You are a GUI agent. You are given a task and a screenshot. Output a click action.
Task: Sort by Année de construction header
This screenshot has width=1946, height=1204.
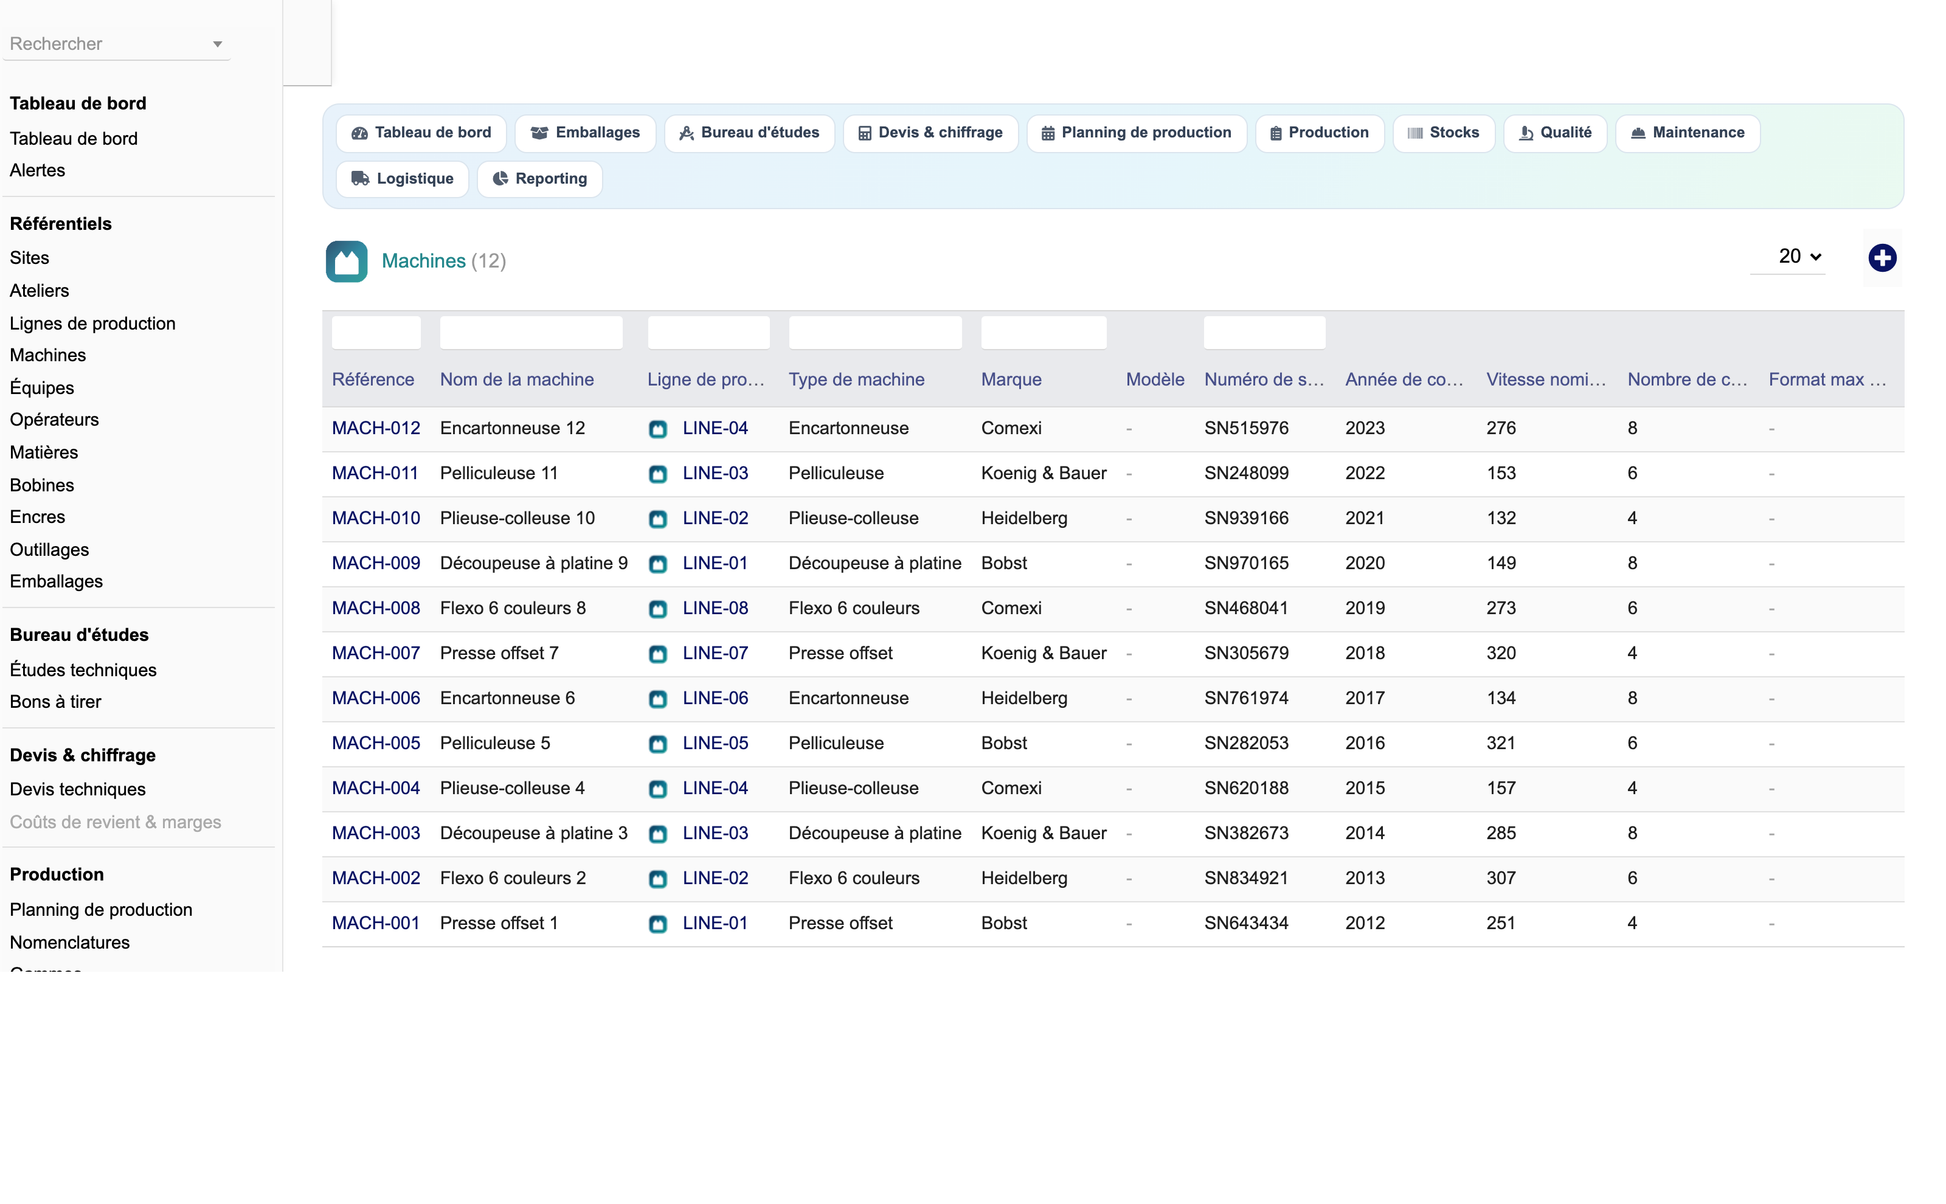pyautogui.click(x=1404, y=380)
